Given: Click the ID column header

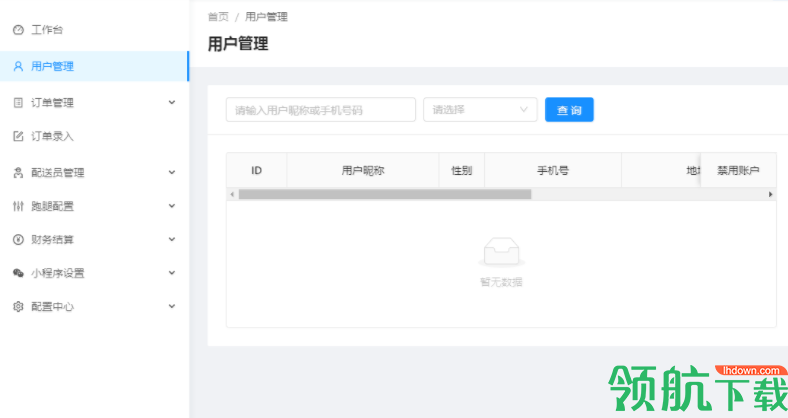Looking at the screenshot, I should tap(256, 171).
